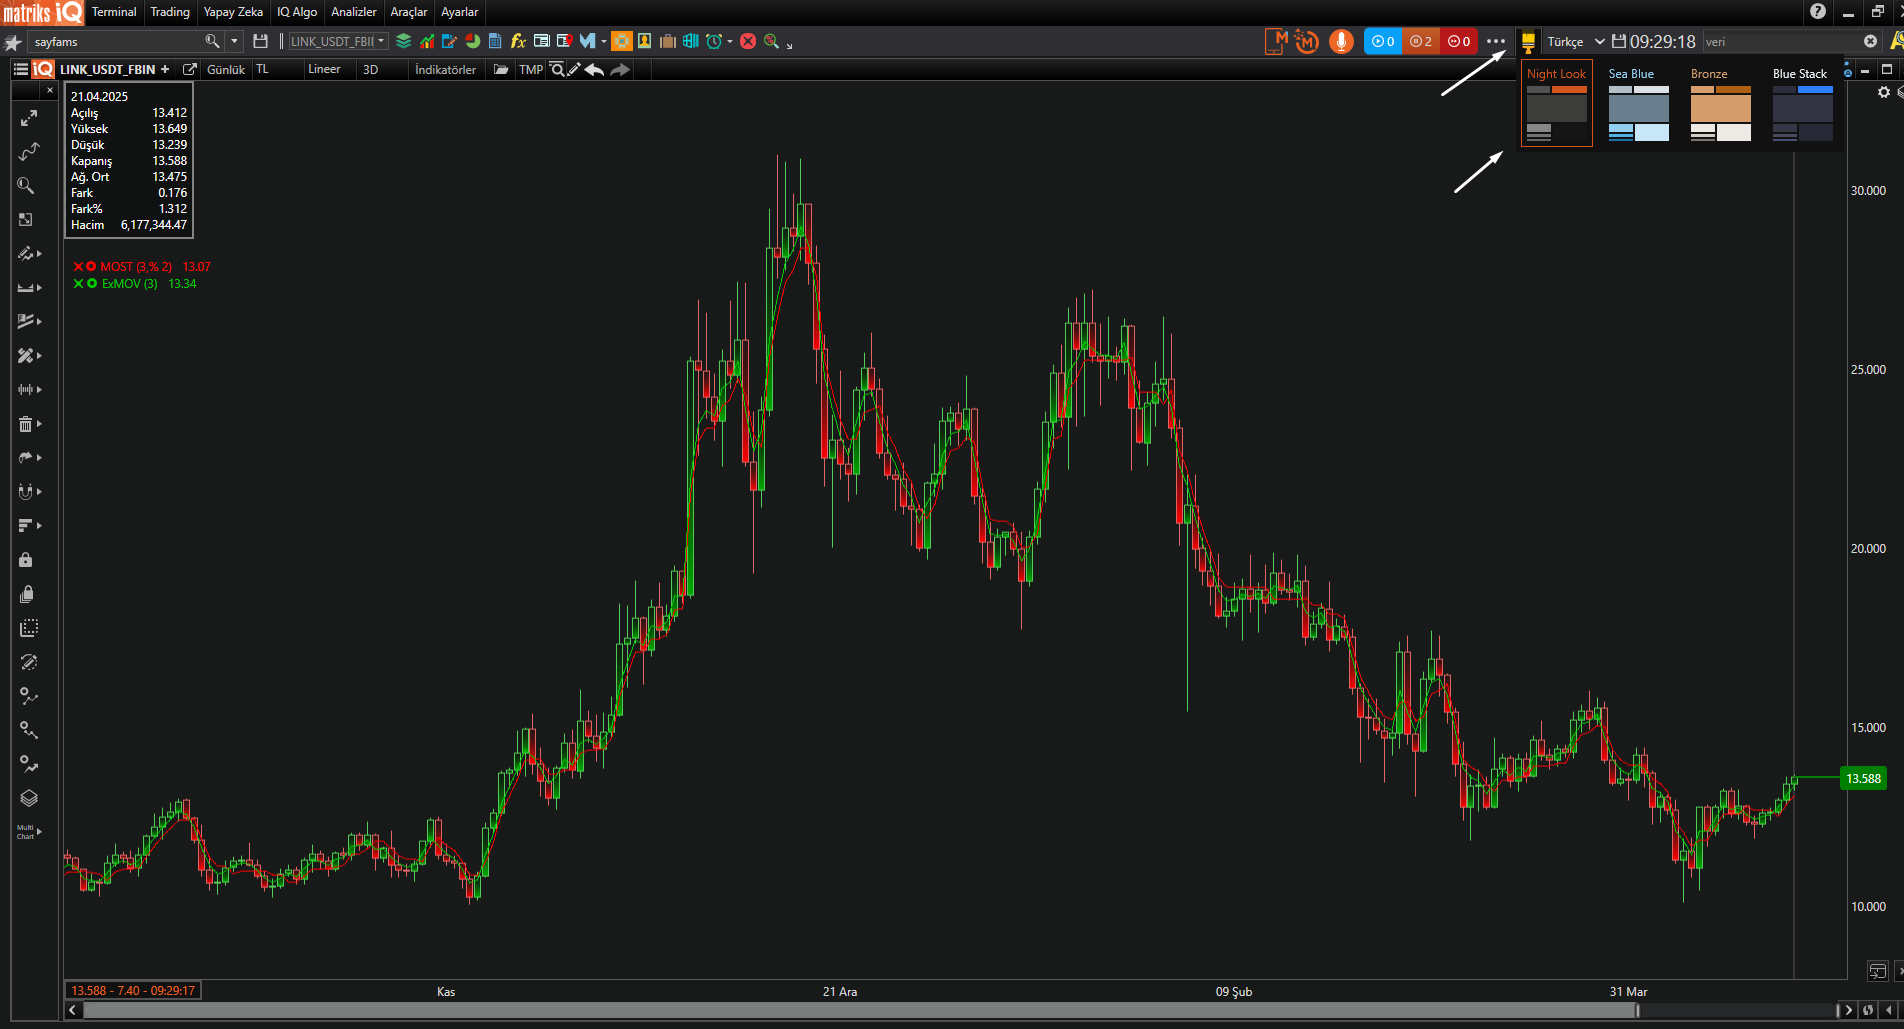Viewport: 1904px width, 1029px height.
Task: Open the Trading menu
Action: click(170, 12)
